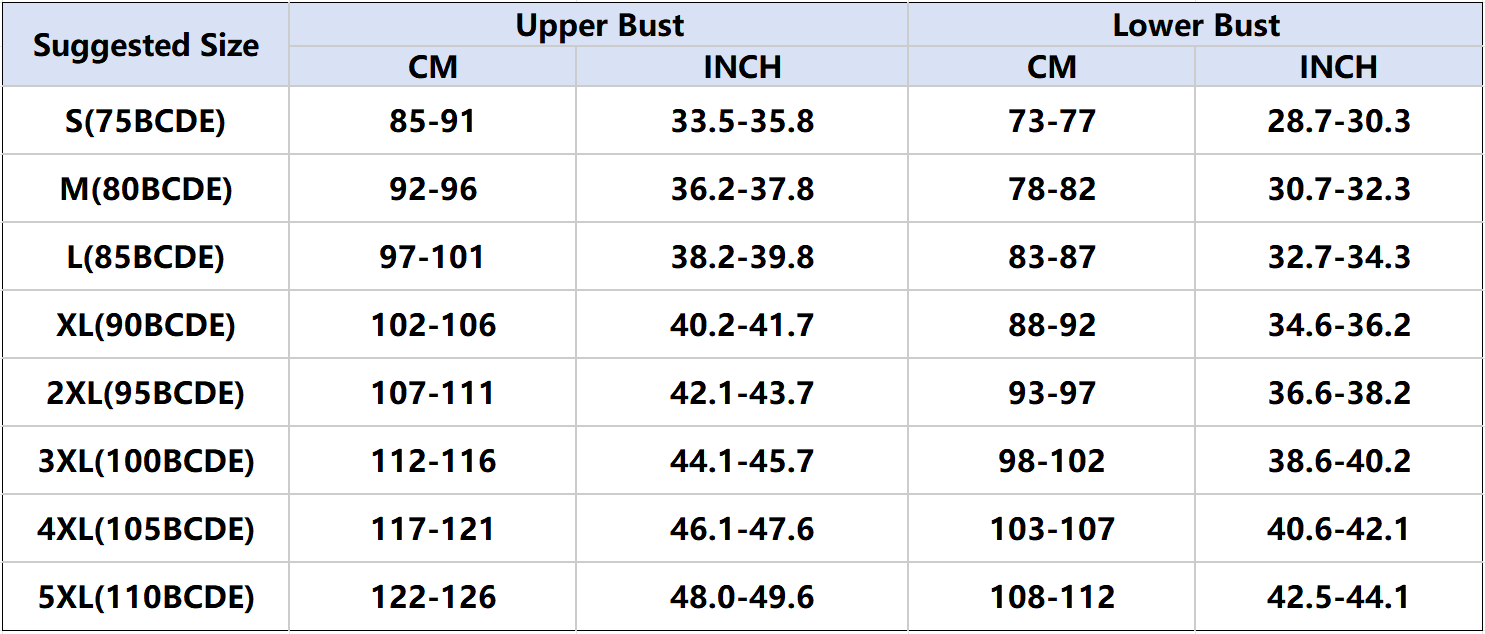Click the 5XL(110BCDE) row label

[146, 597]
